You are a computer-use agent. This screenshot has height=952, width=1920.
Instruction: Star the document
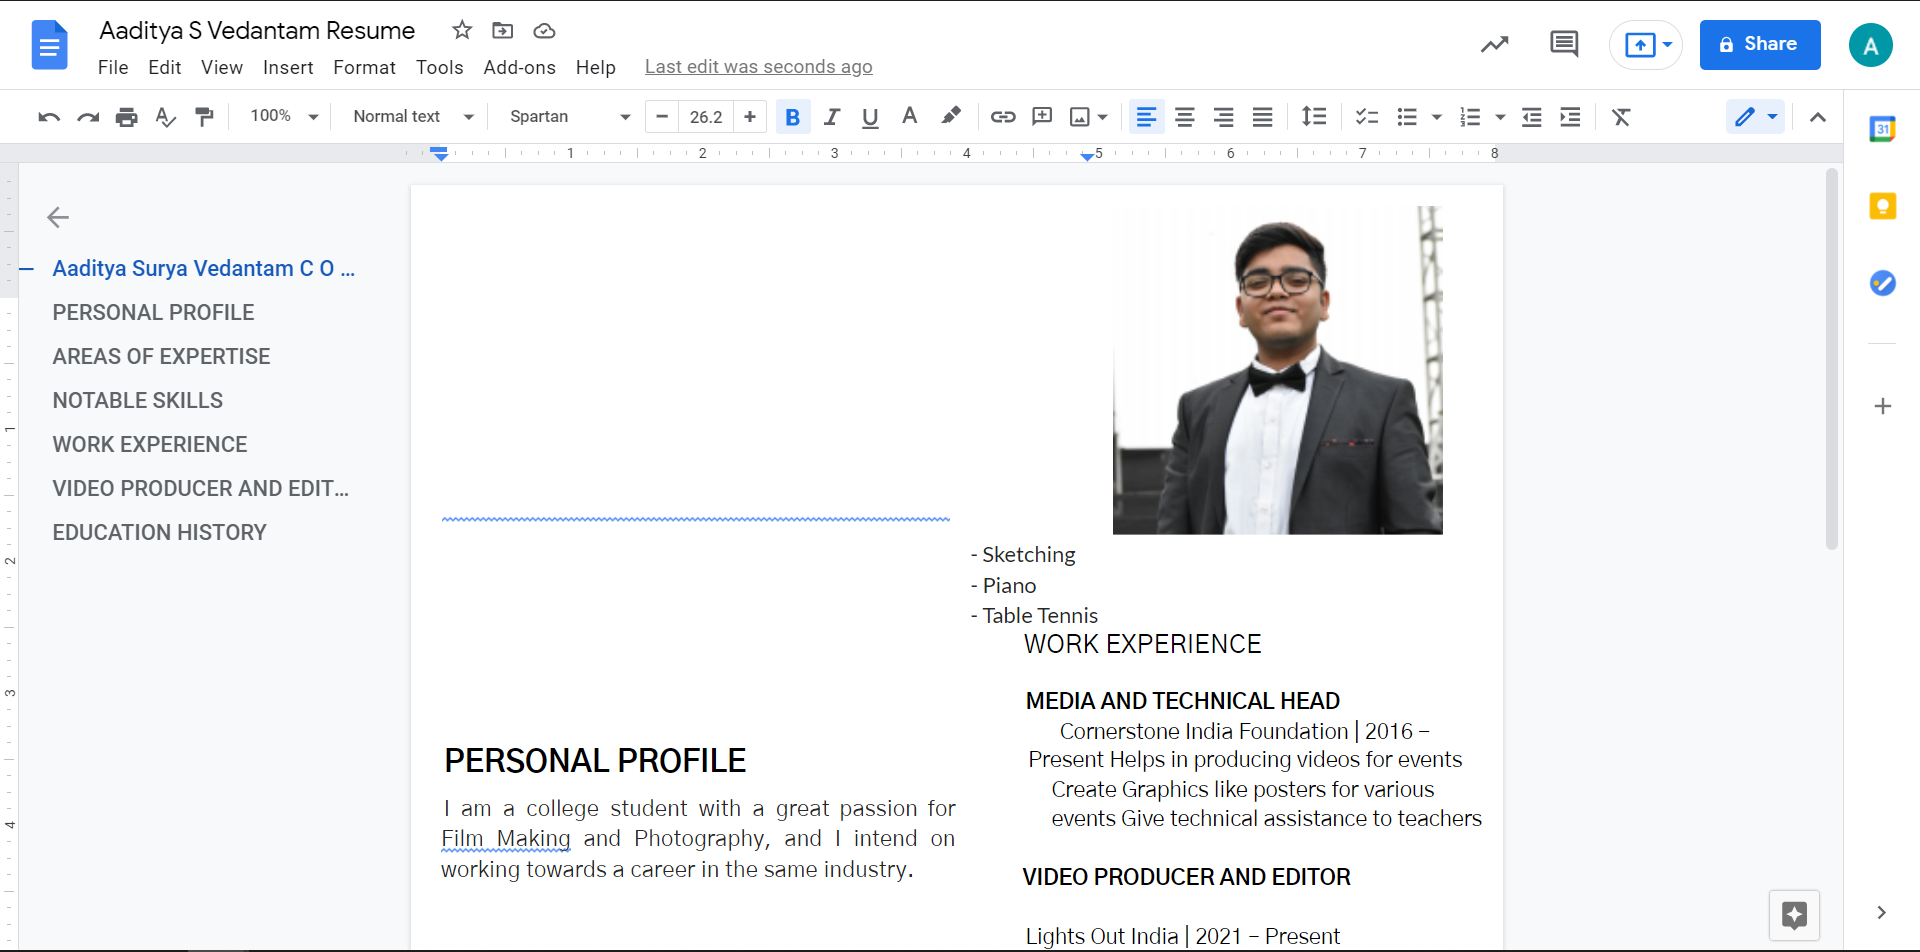(x=461, y=30)
